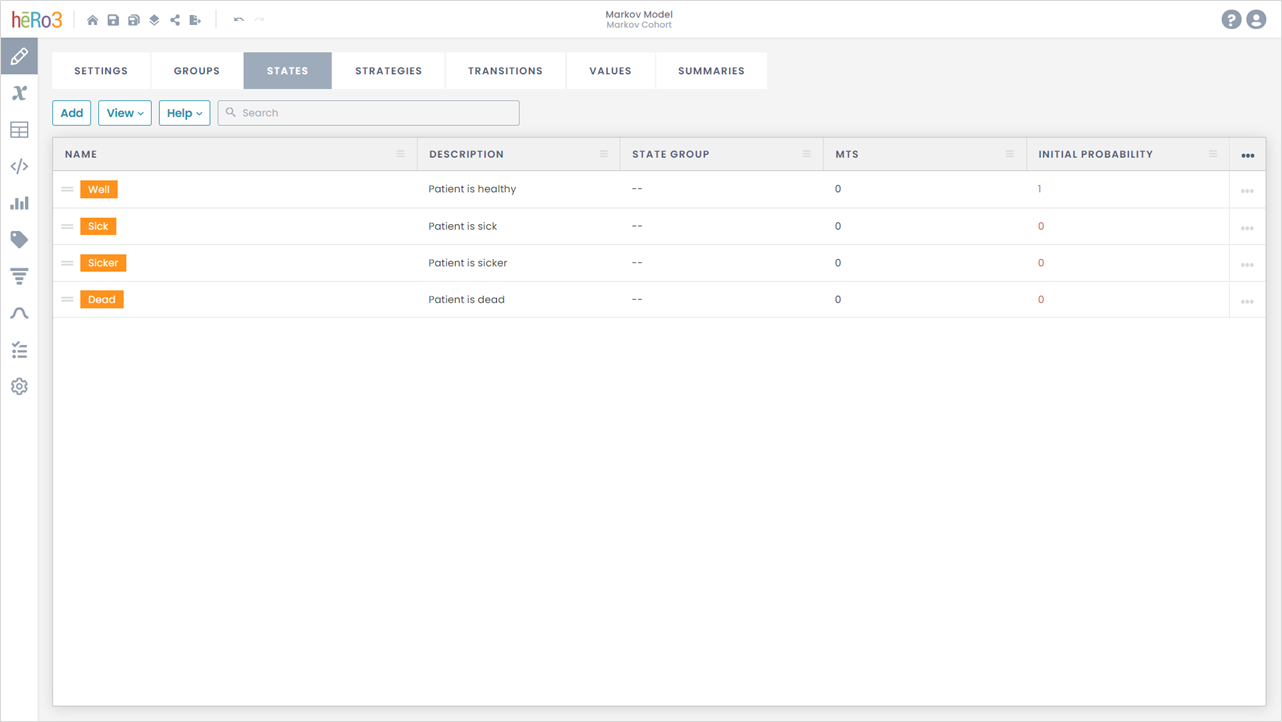Grab the drag handle of the Well row
Screen dimensions: 1282x722
[x=67, y=189]
